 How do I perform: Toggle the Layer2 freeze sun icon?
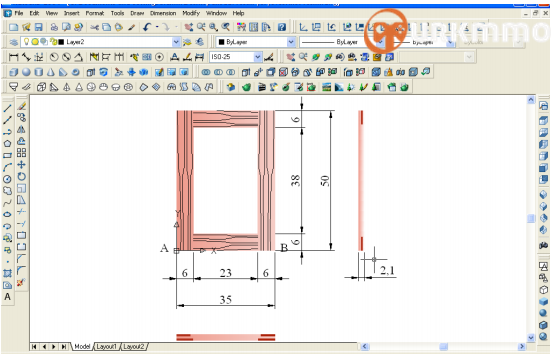(x=35, y=42)
